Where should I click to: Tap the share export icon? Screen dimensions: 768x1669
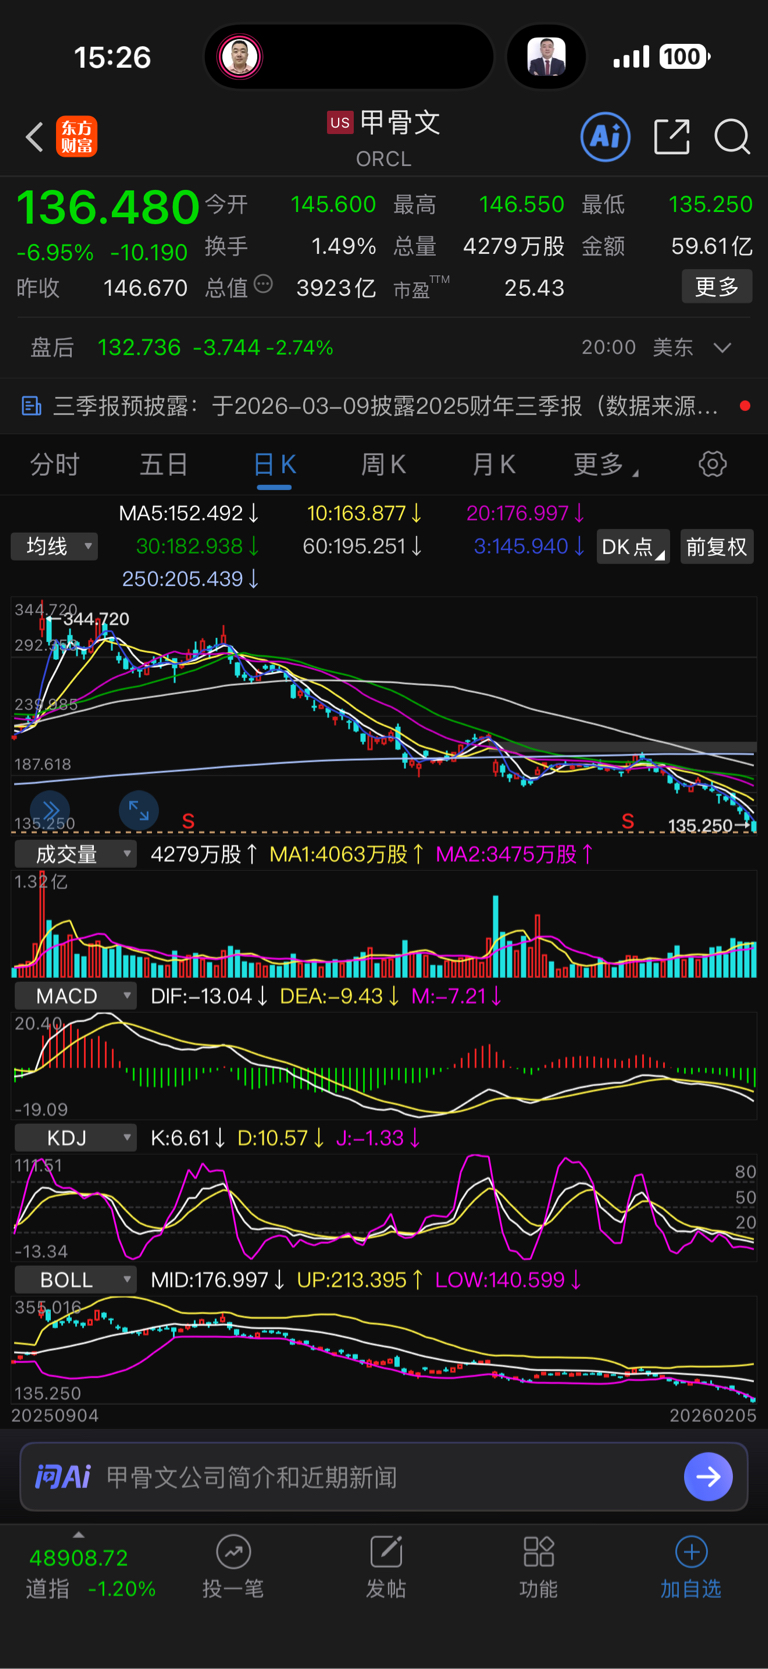coord(672,137)
